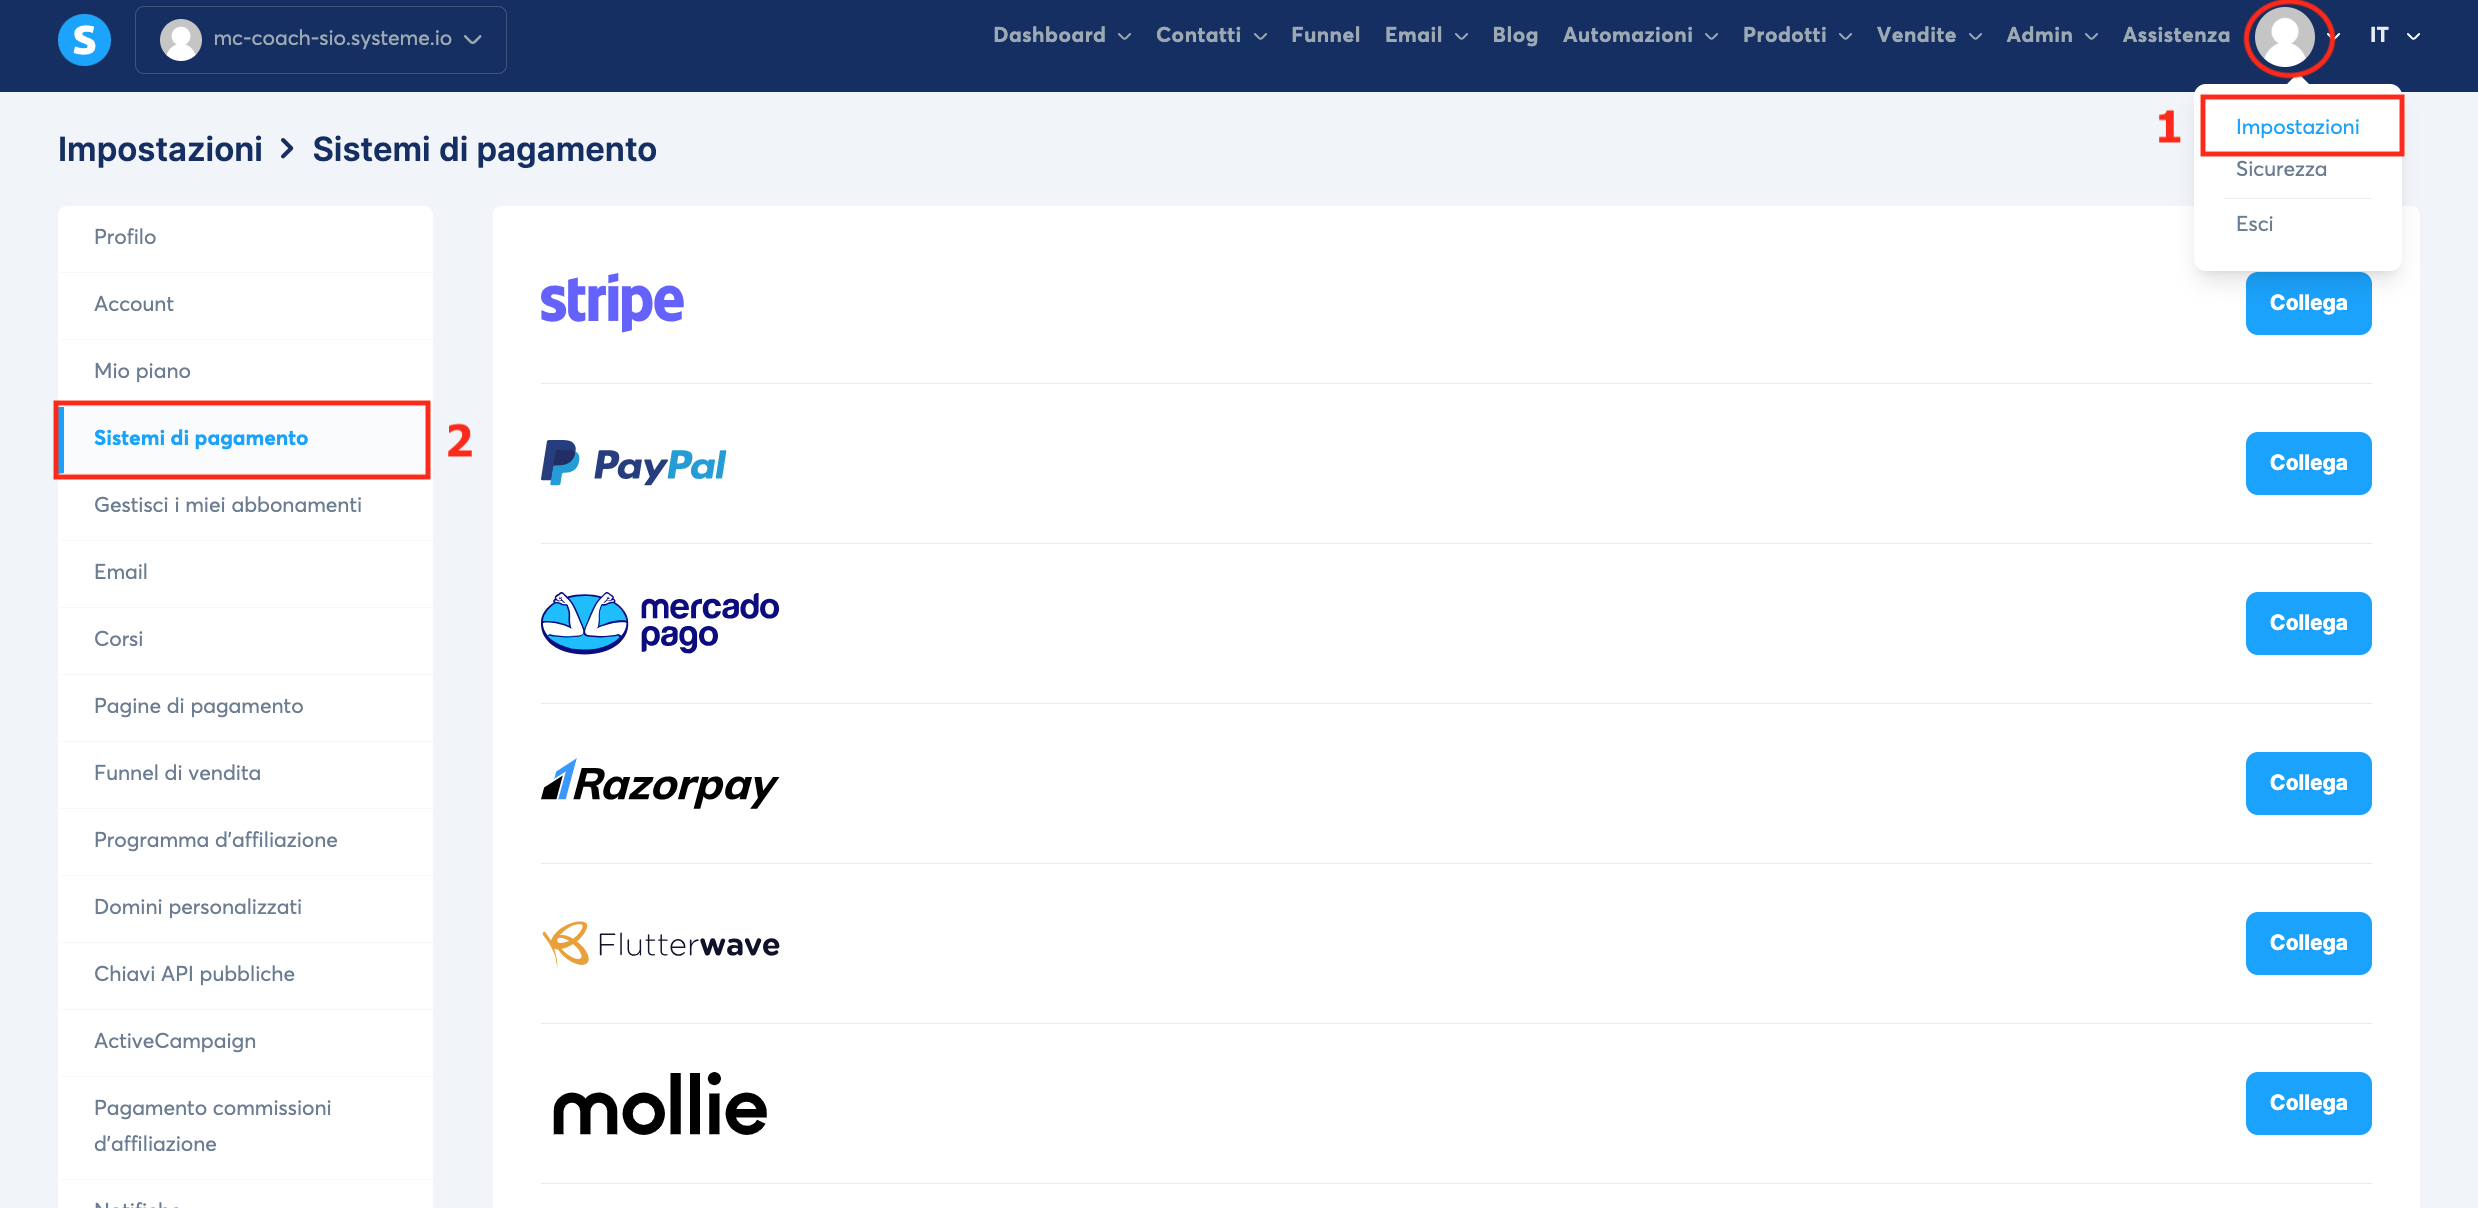Click the Mollie logo
The width and height of the screenshot is (2478, 1208).
tap(660, 1104)
